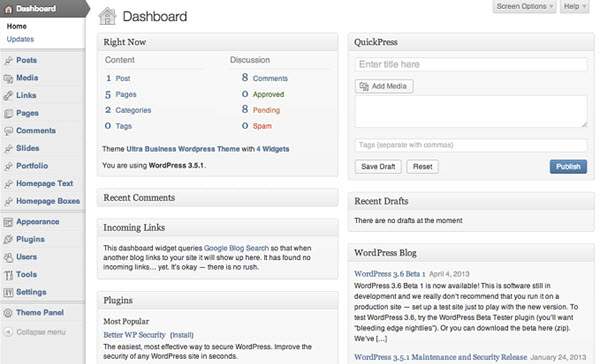600x364 pixels.
Task: Click the Homepage Boxes pin icon
Action: (x=8, y=201)
